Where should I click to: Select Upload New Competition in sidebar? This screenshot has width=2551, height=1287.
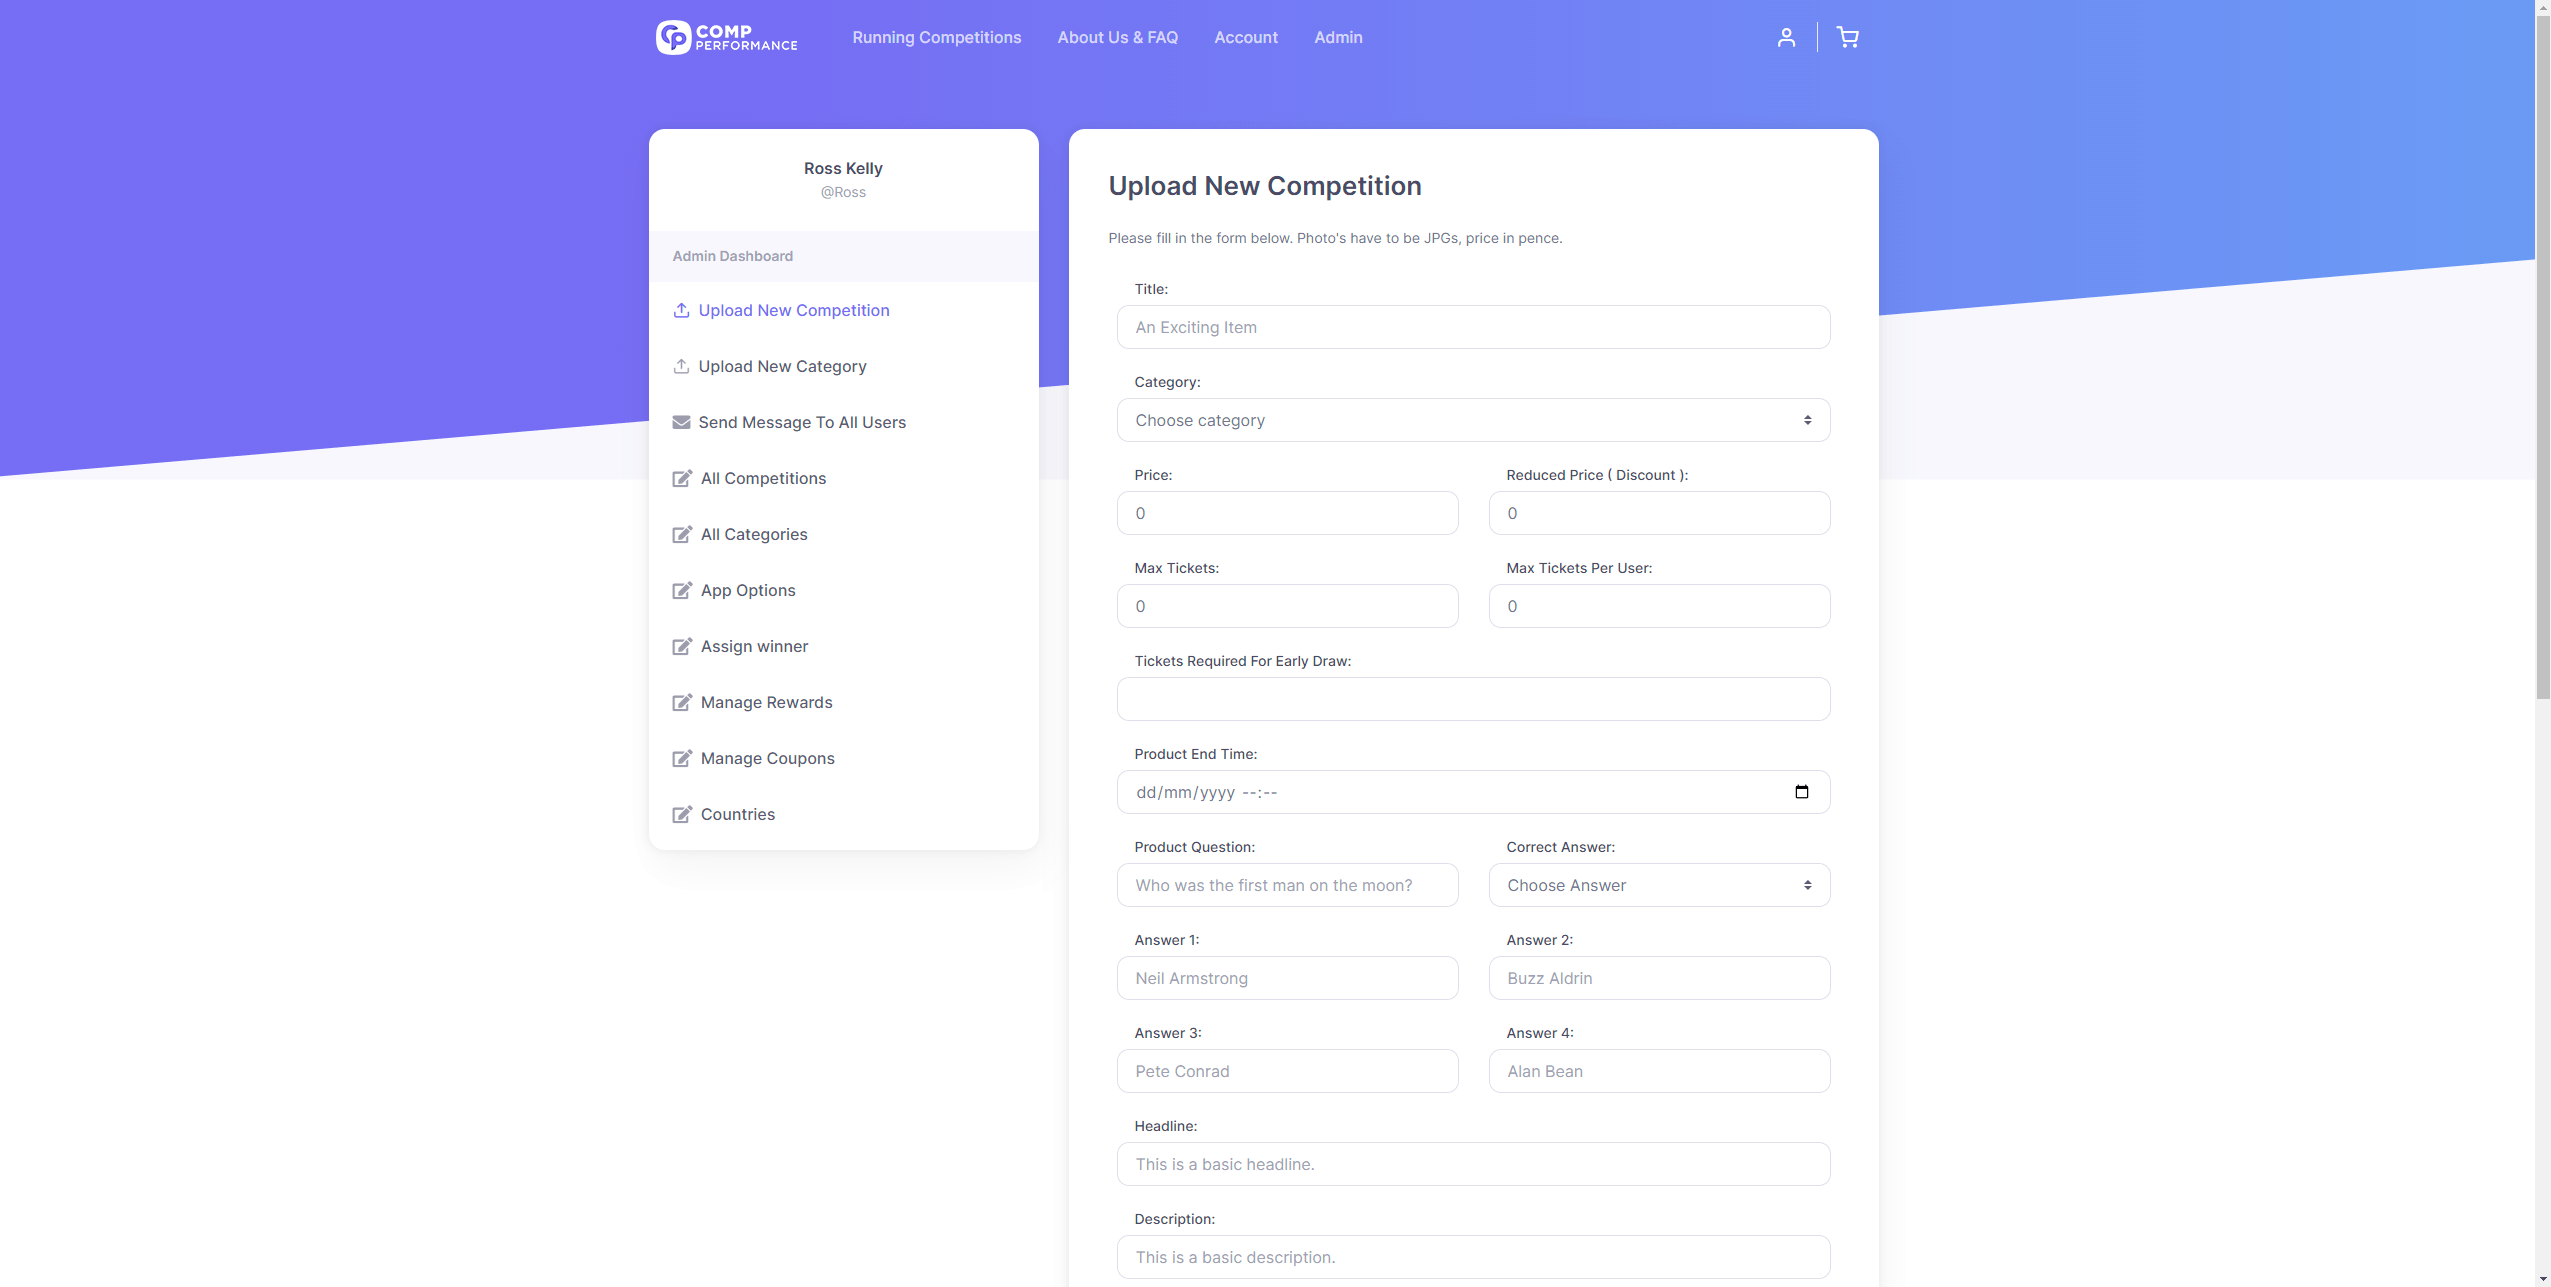click(794, 310)
